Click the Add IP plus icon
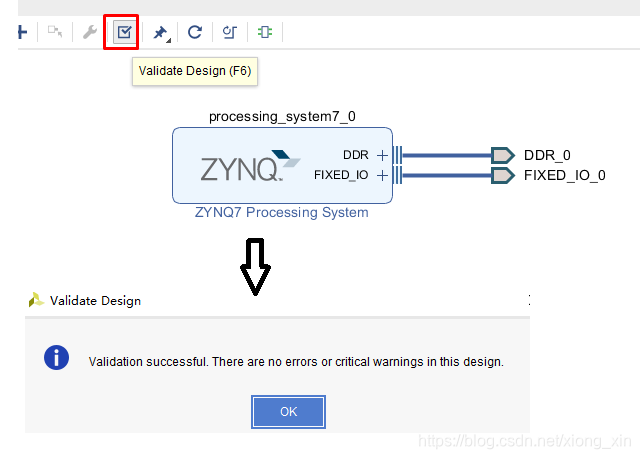This screenshot has width=640, height=459. click(22, 32)
